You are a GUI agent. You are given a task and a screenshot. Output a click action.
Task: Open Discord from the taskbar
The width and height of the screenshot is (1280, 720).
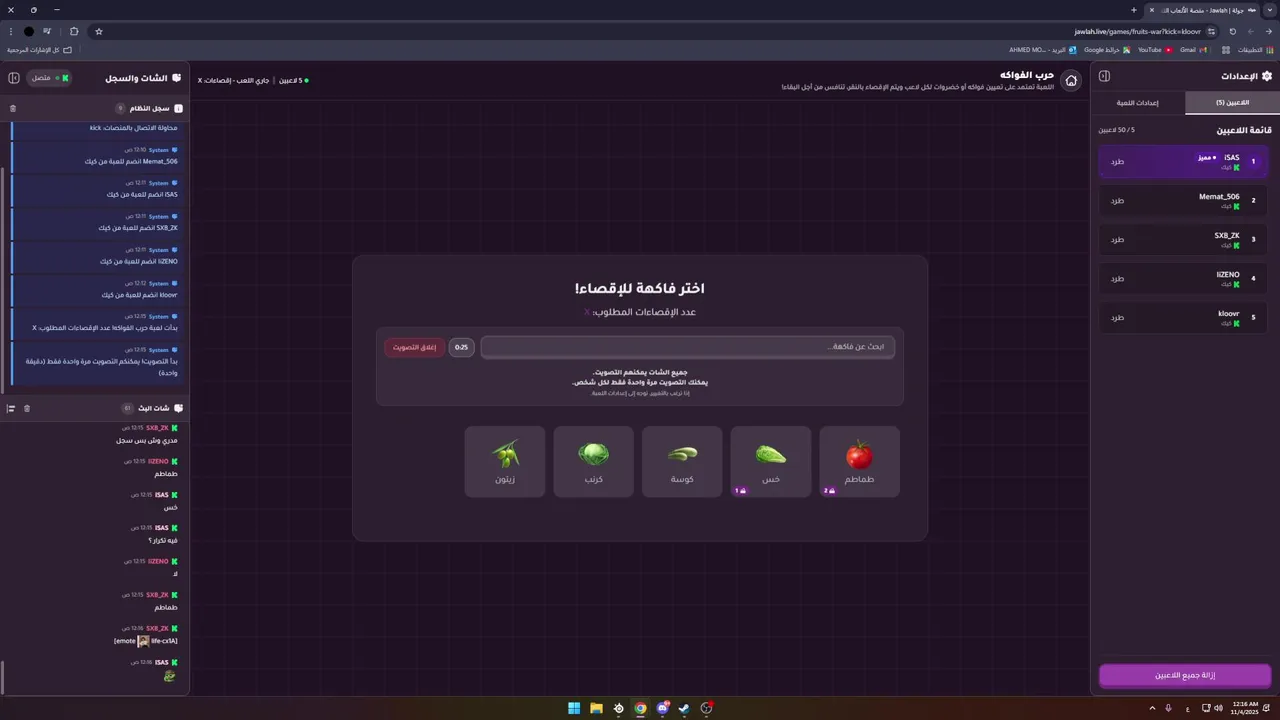[x=662, y=708]
